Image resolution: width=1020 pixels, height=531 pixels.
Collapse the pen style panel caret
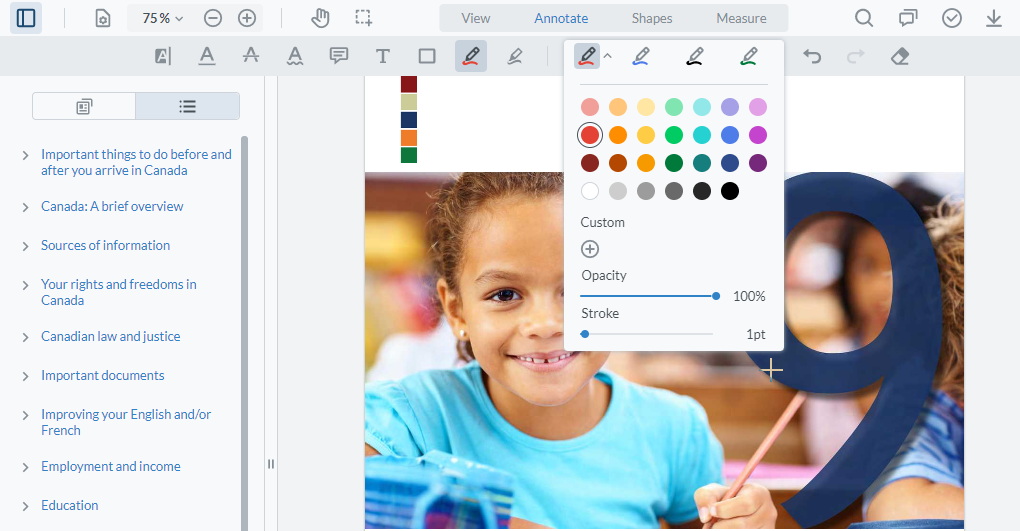tap(608, 57)
